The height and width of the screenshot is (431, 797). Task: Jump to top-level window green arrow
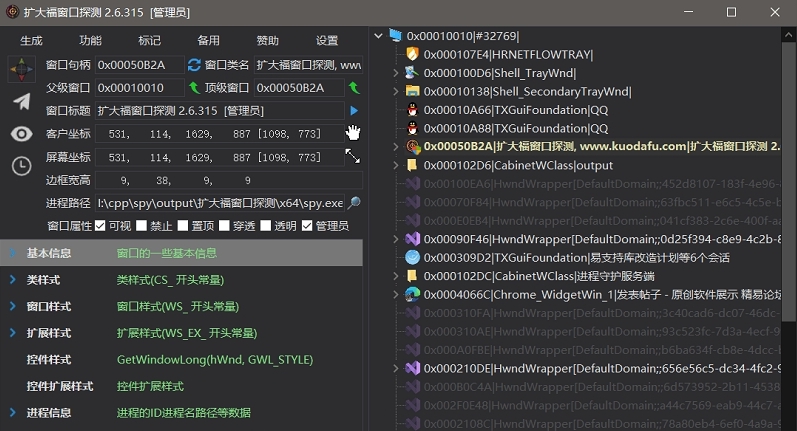point(354,88)
